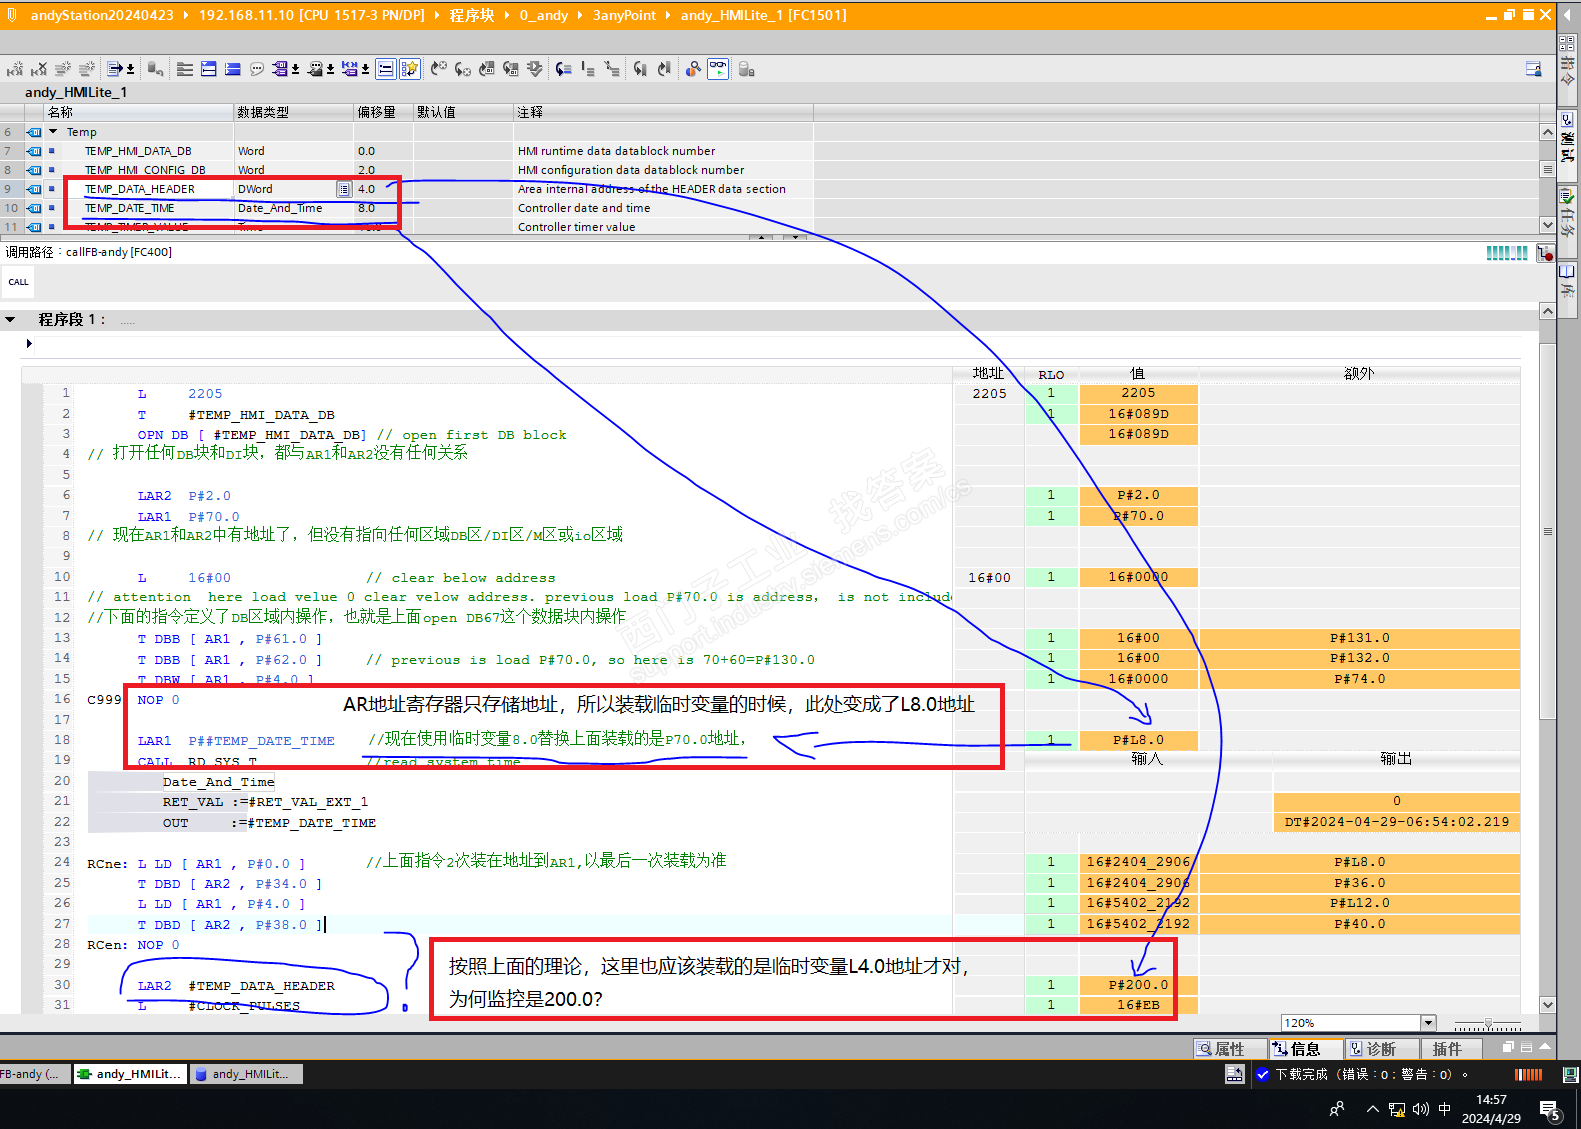Open the 120% zoom level dropdown
This screenshot has width=1581, height=1129.
(x=1428, y=1023)
